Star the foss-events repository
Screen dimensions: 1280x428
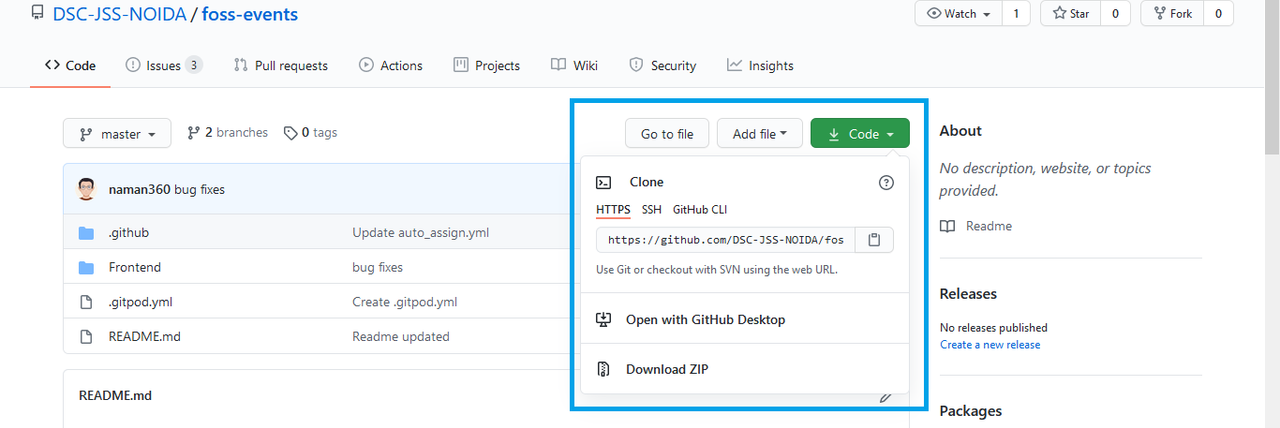coord(1072,14)
